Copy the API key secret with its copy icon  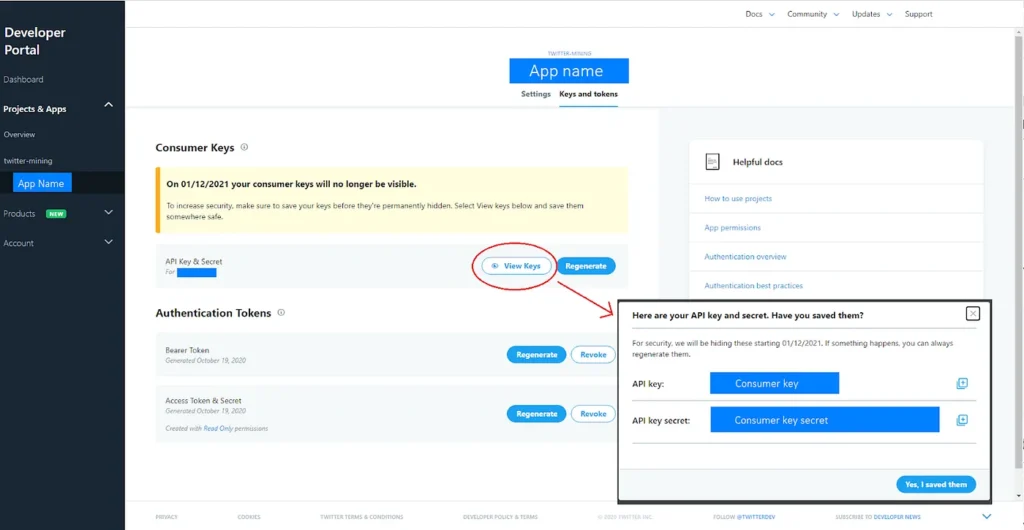point(961,420)
